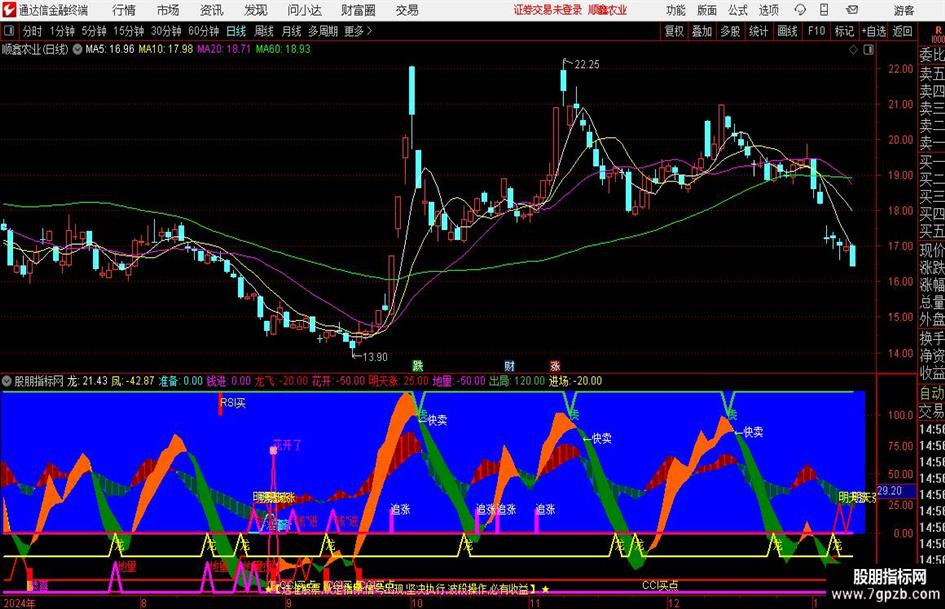This screenshot has height=609, width=945.
Task: Switch to the 5分钟 period tab
Action: (94, 31)
